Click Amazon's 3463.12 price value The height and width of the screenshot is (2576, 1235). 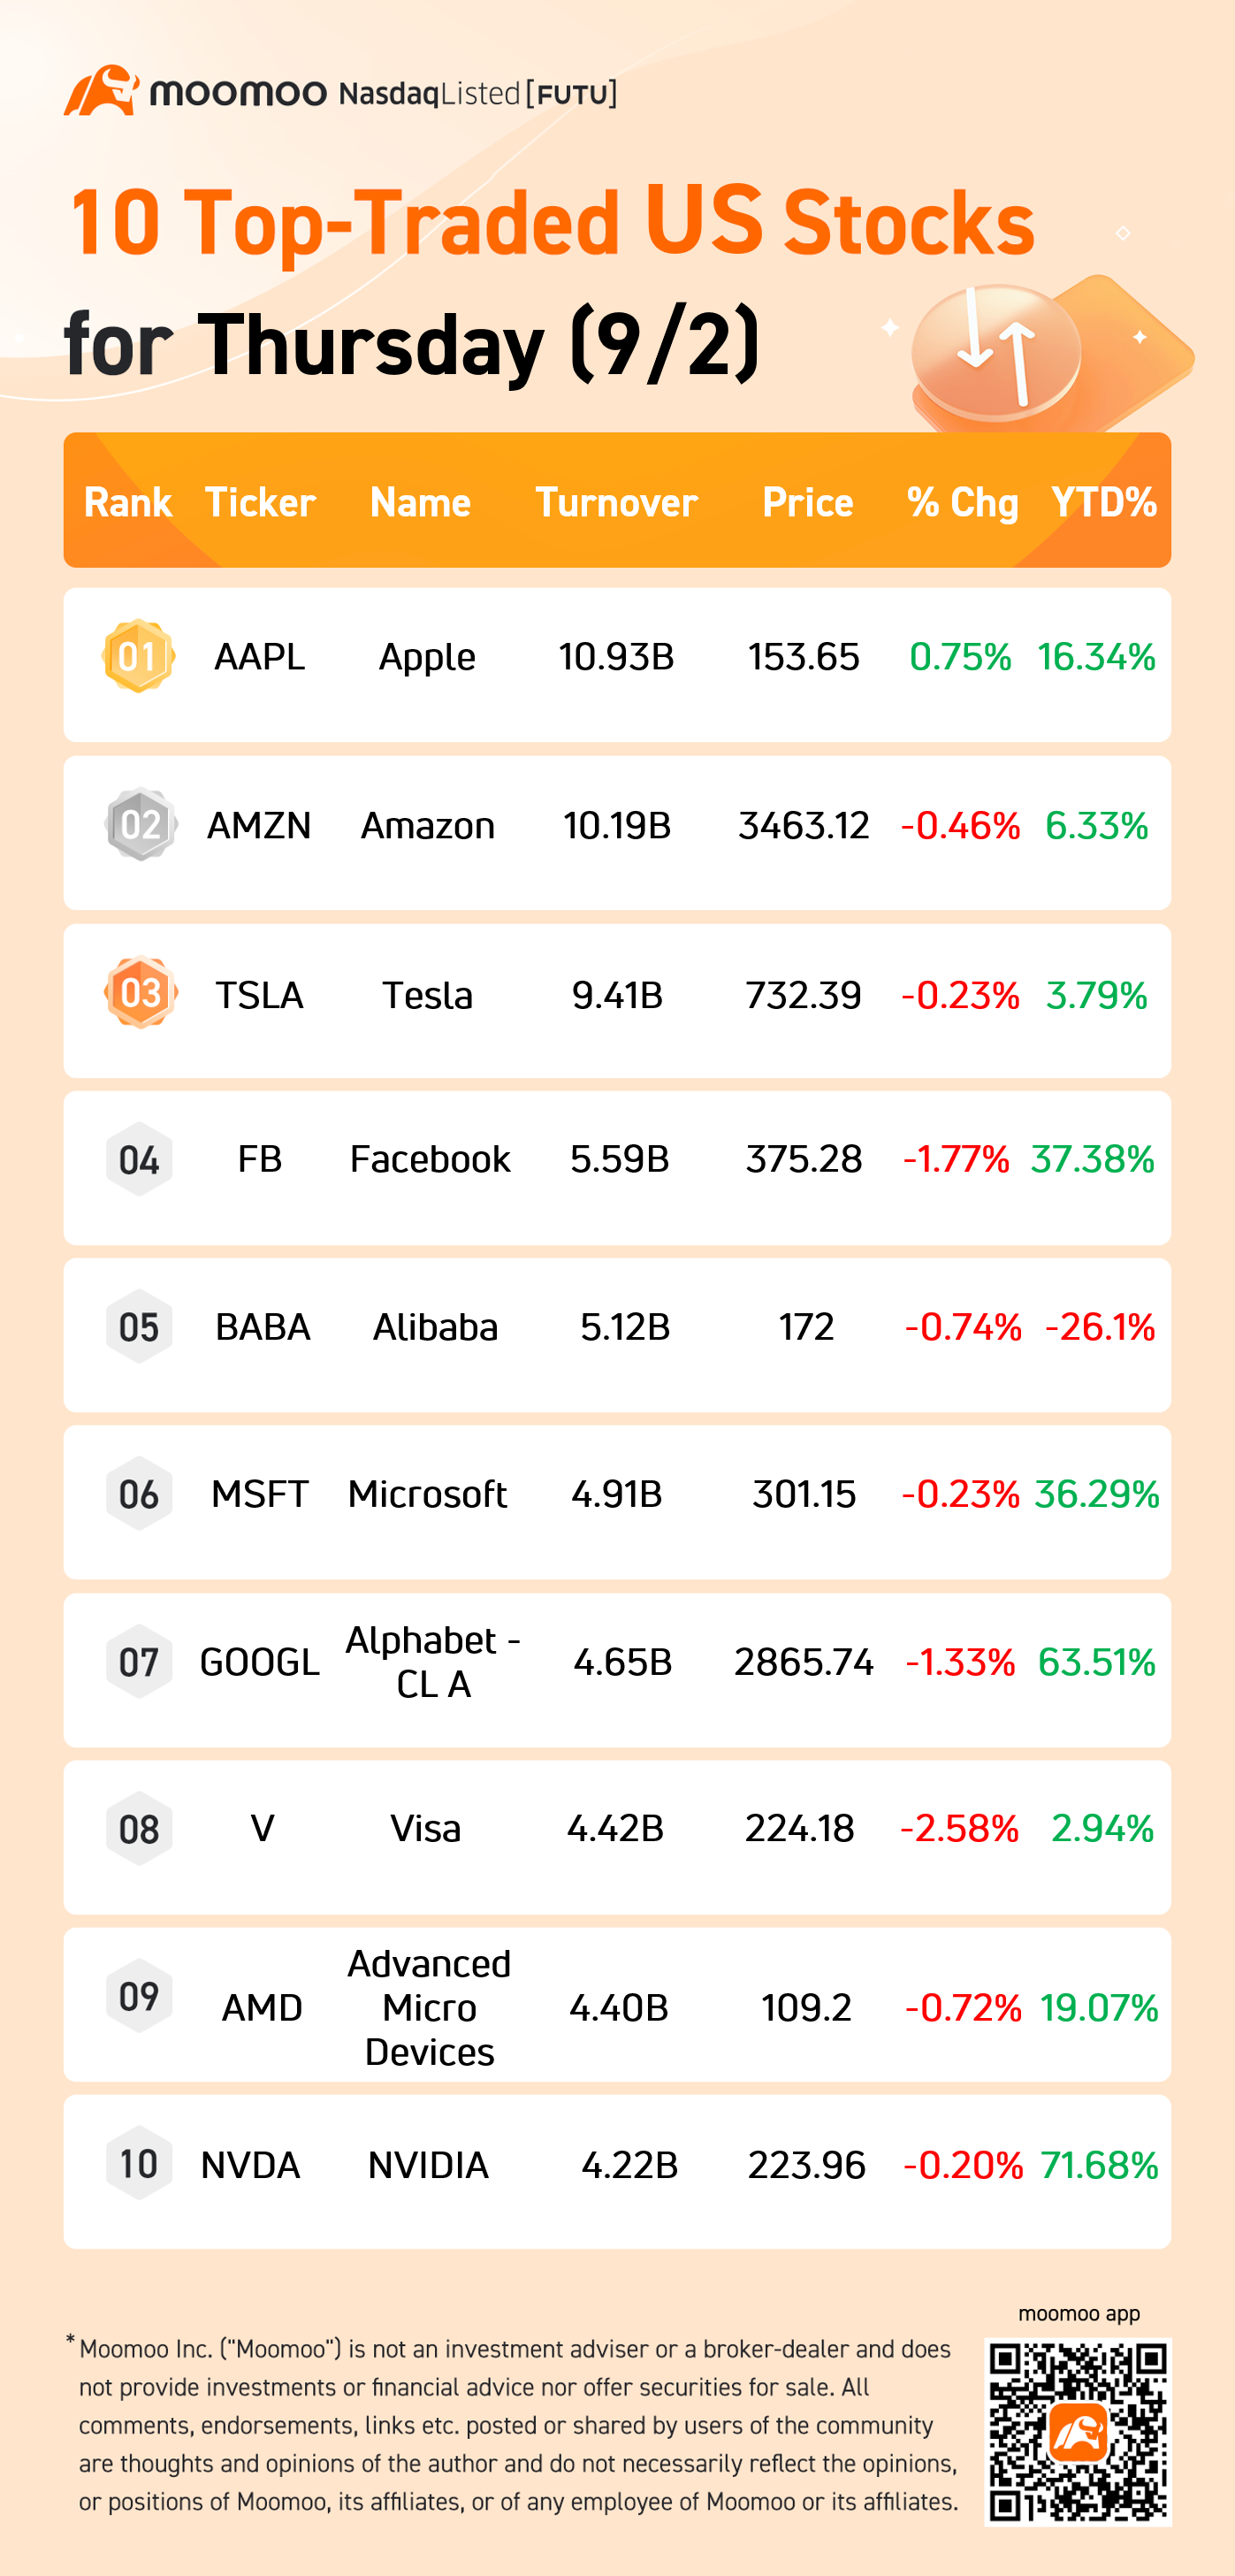click(803, 826)
